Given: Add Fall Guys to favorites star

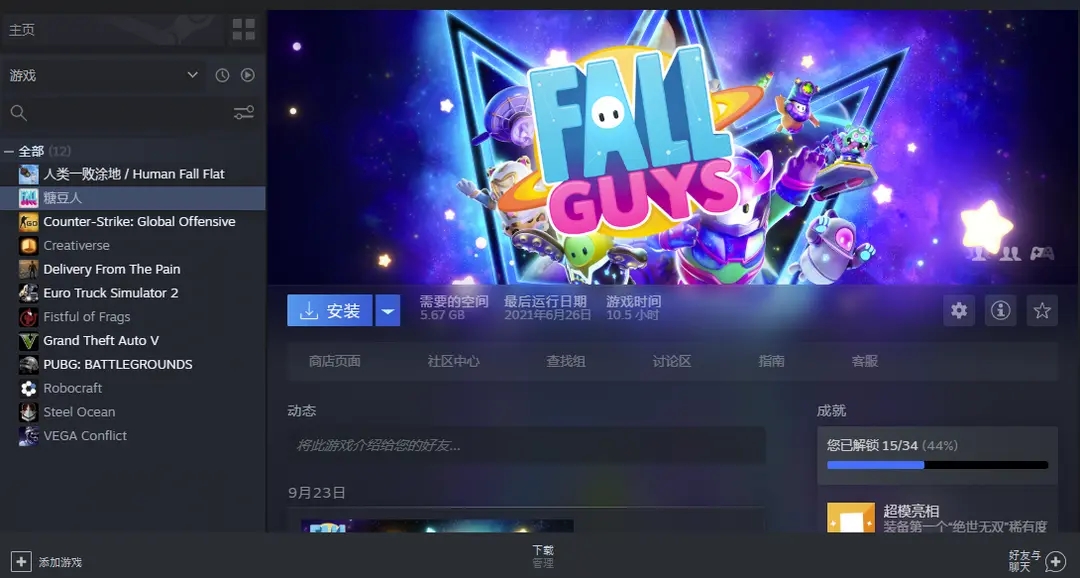Looking at the screenshot, I should coord(1042,311).
